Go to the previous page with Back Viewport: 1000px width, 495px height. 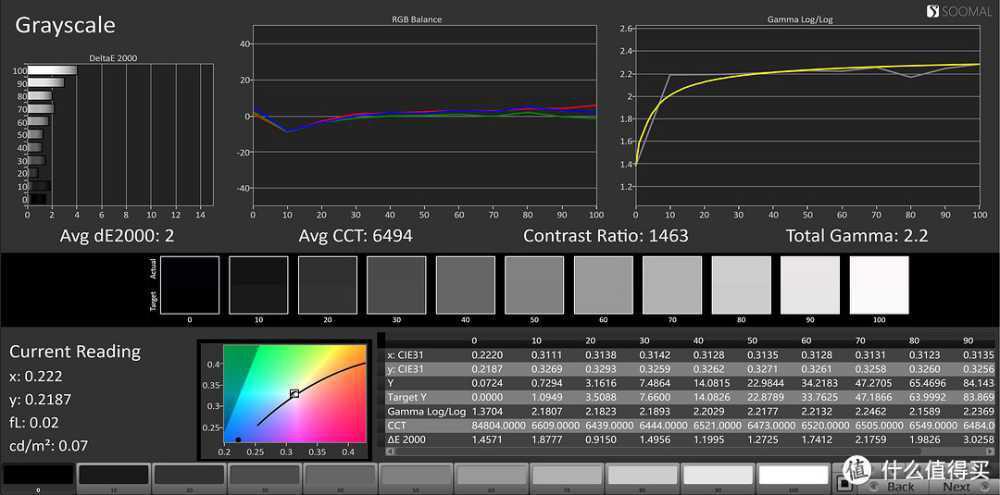click(x=900, y=486)
